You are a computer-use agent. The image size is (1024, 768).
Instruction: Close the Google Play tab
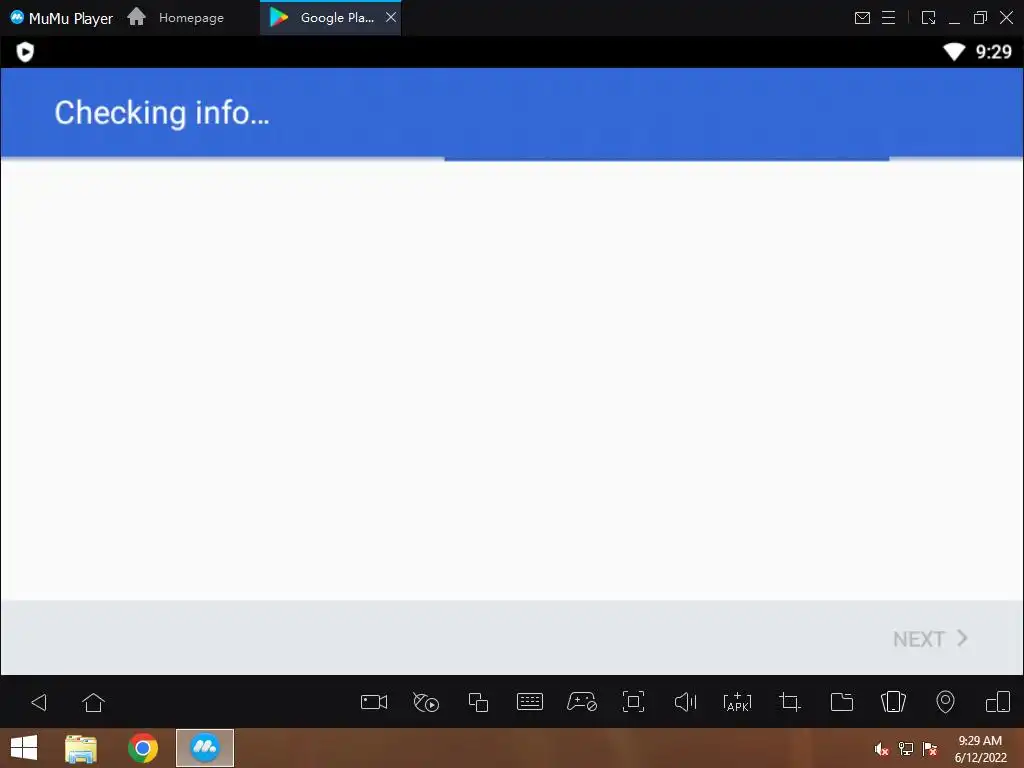[391, 17]
